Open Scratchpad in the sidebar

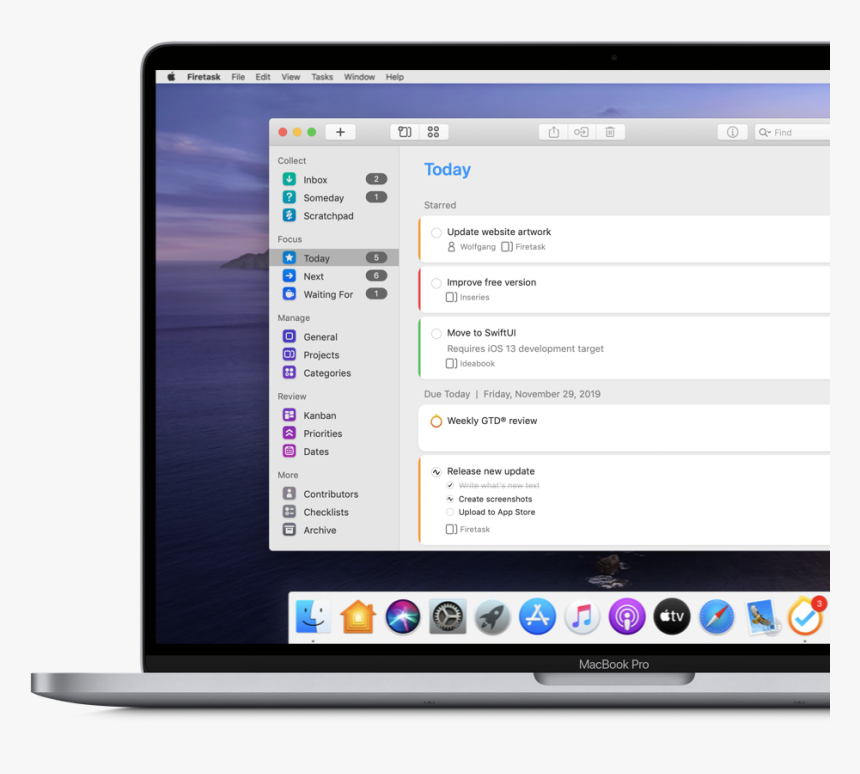pyautogui.click(x=335, y=216)
